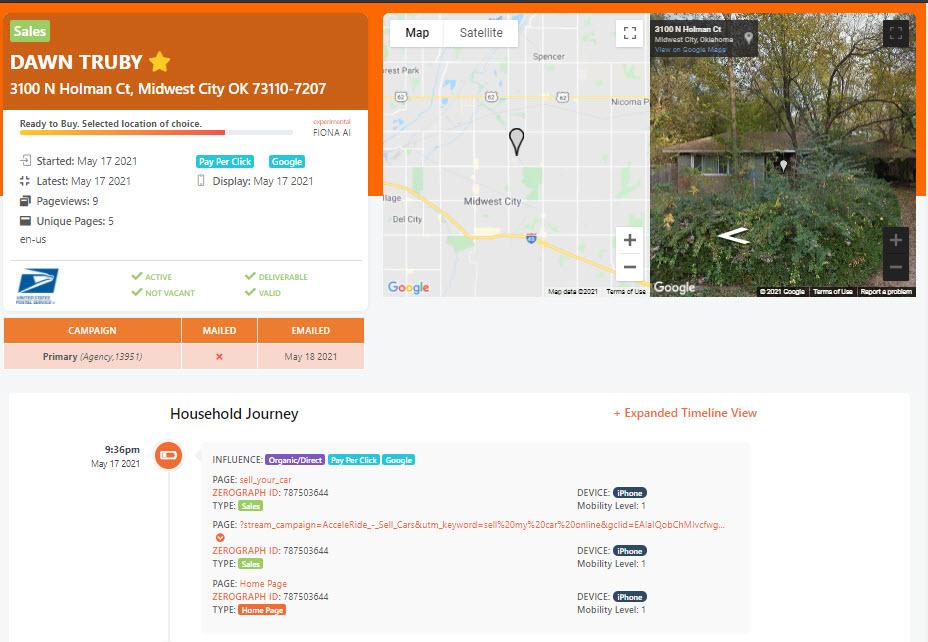Click the gold star next to DAWN TRUBY
928x642 pixels.
pyautogui.click(x=160, y=62)
